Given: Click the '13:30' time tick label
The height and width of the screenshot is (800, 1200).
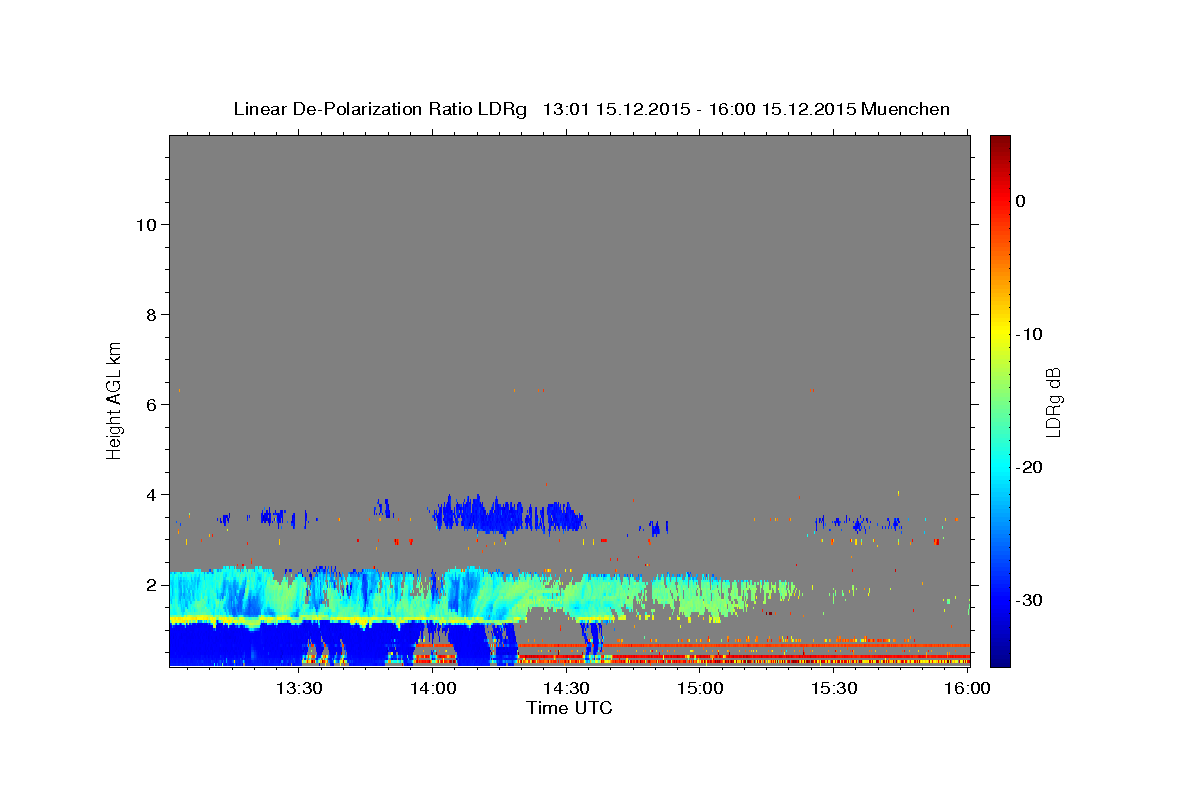Looking at the screenshot, I should (298, 688).
